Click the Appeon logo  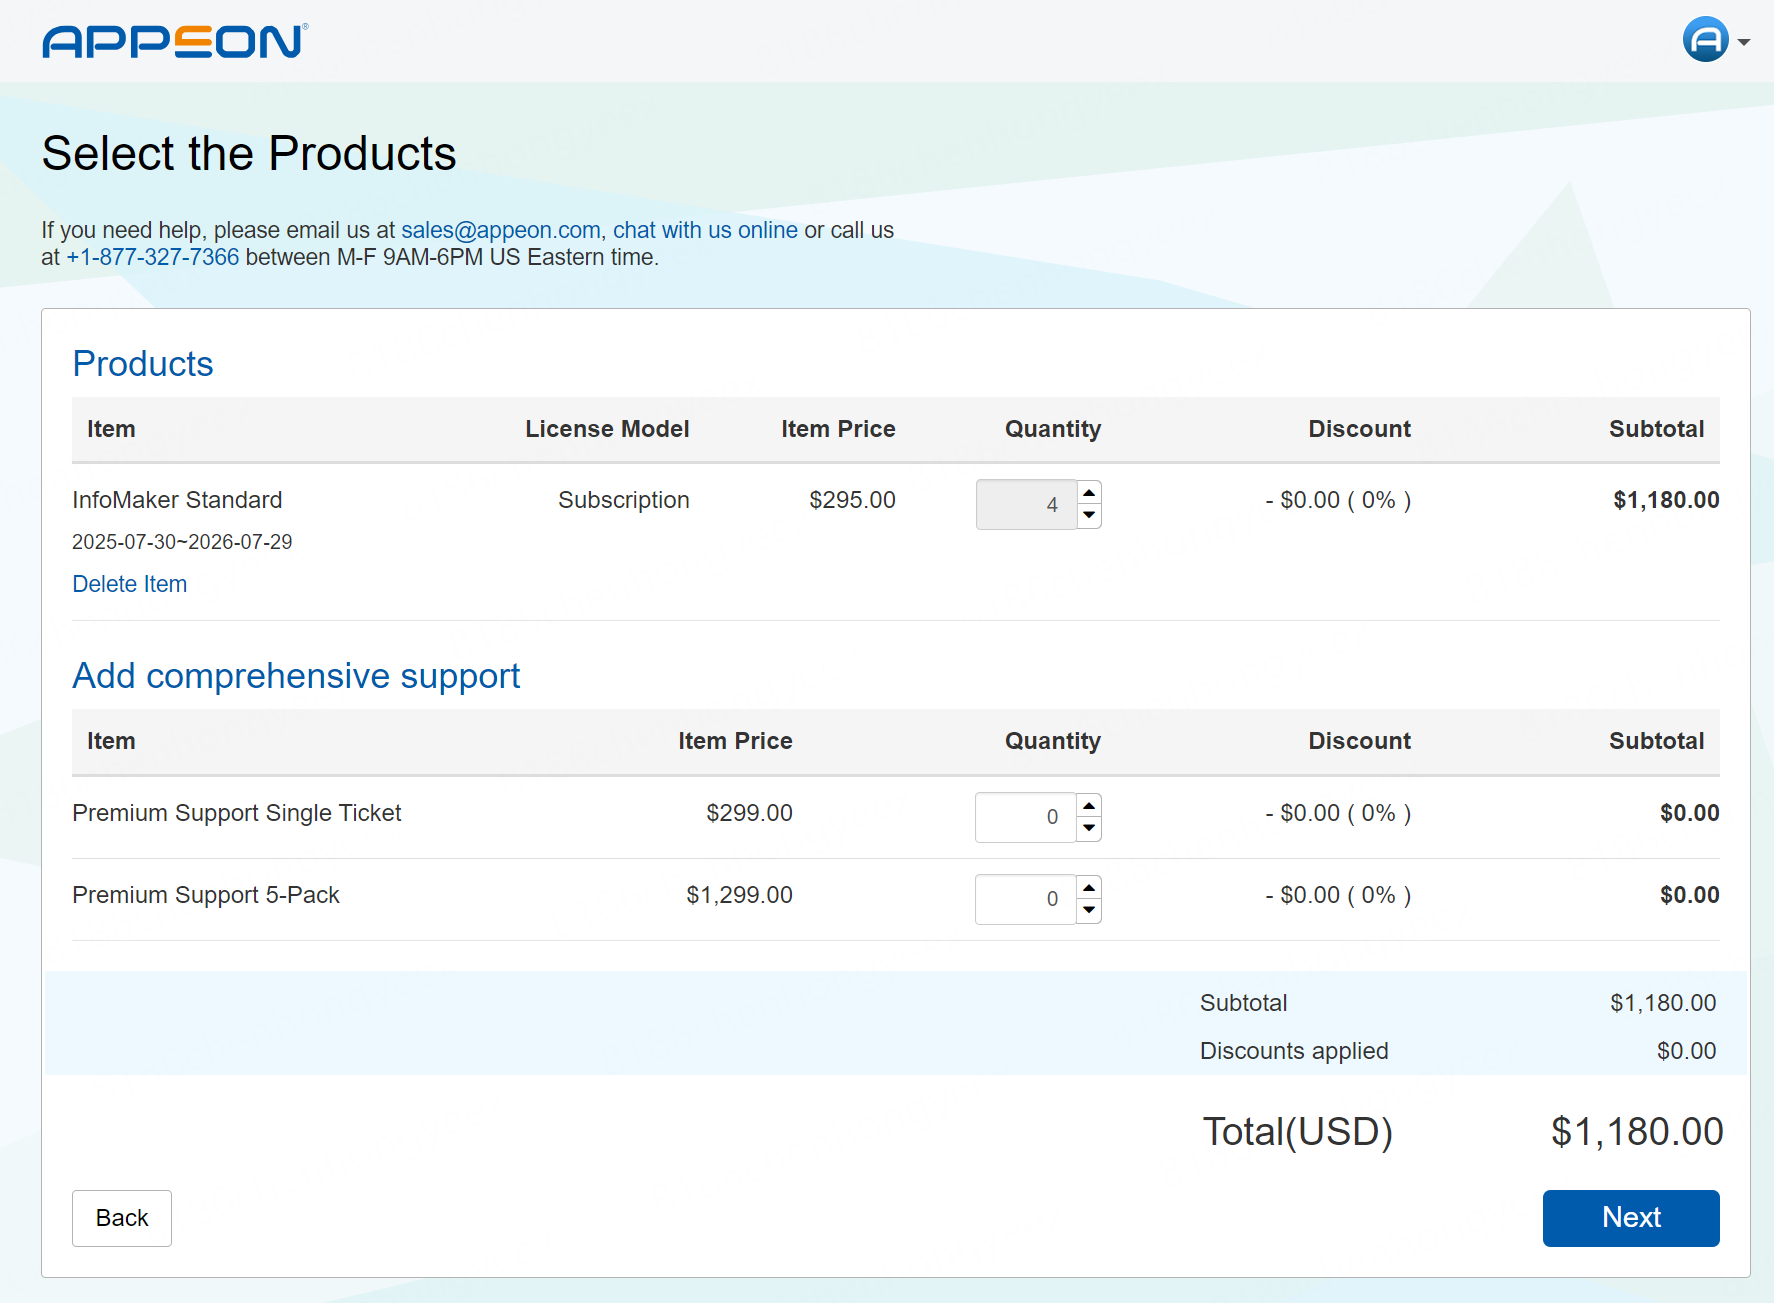[x=175, y=41]
